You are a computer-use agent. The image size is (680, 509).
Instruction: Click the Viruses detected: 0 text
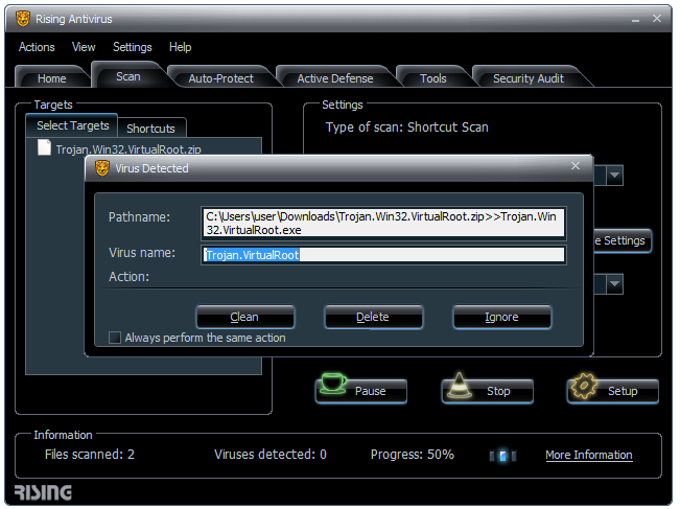[x=270, y=454]
